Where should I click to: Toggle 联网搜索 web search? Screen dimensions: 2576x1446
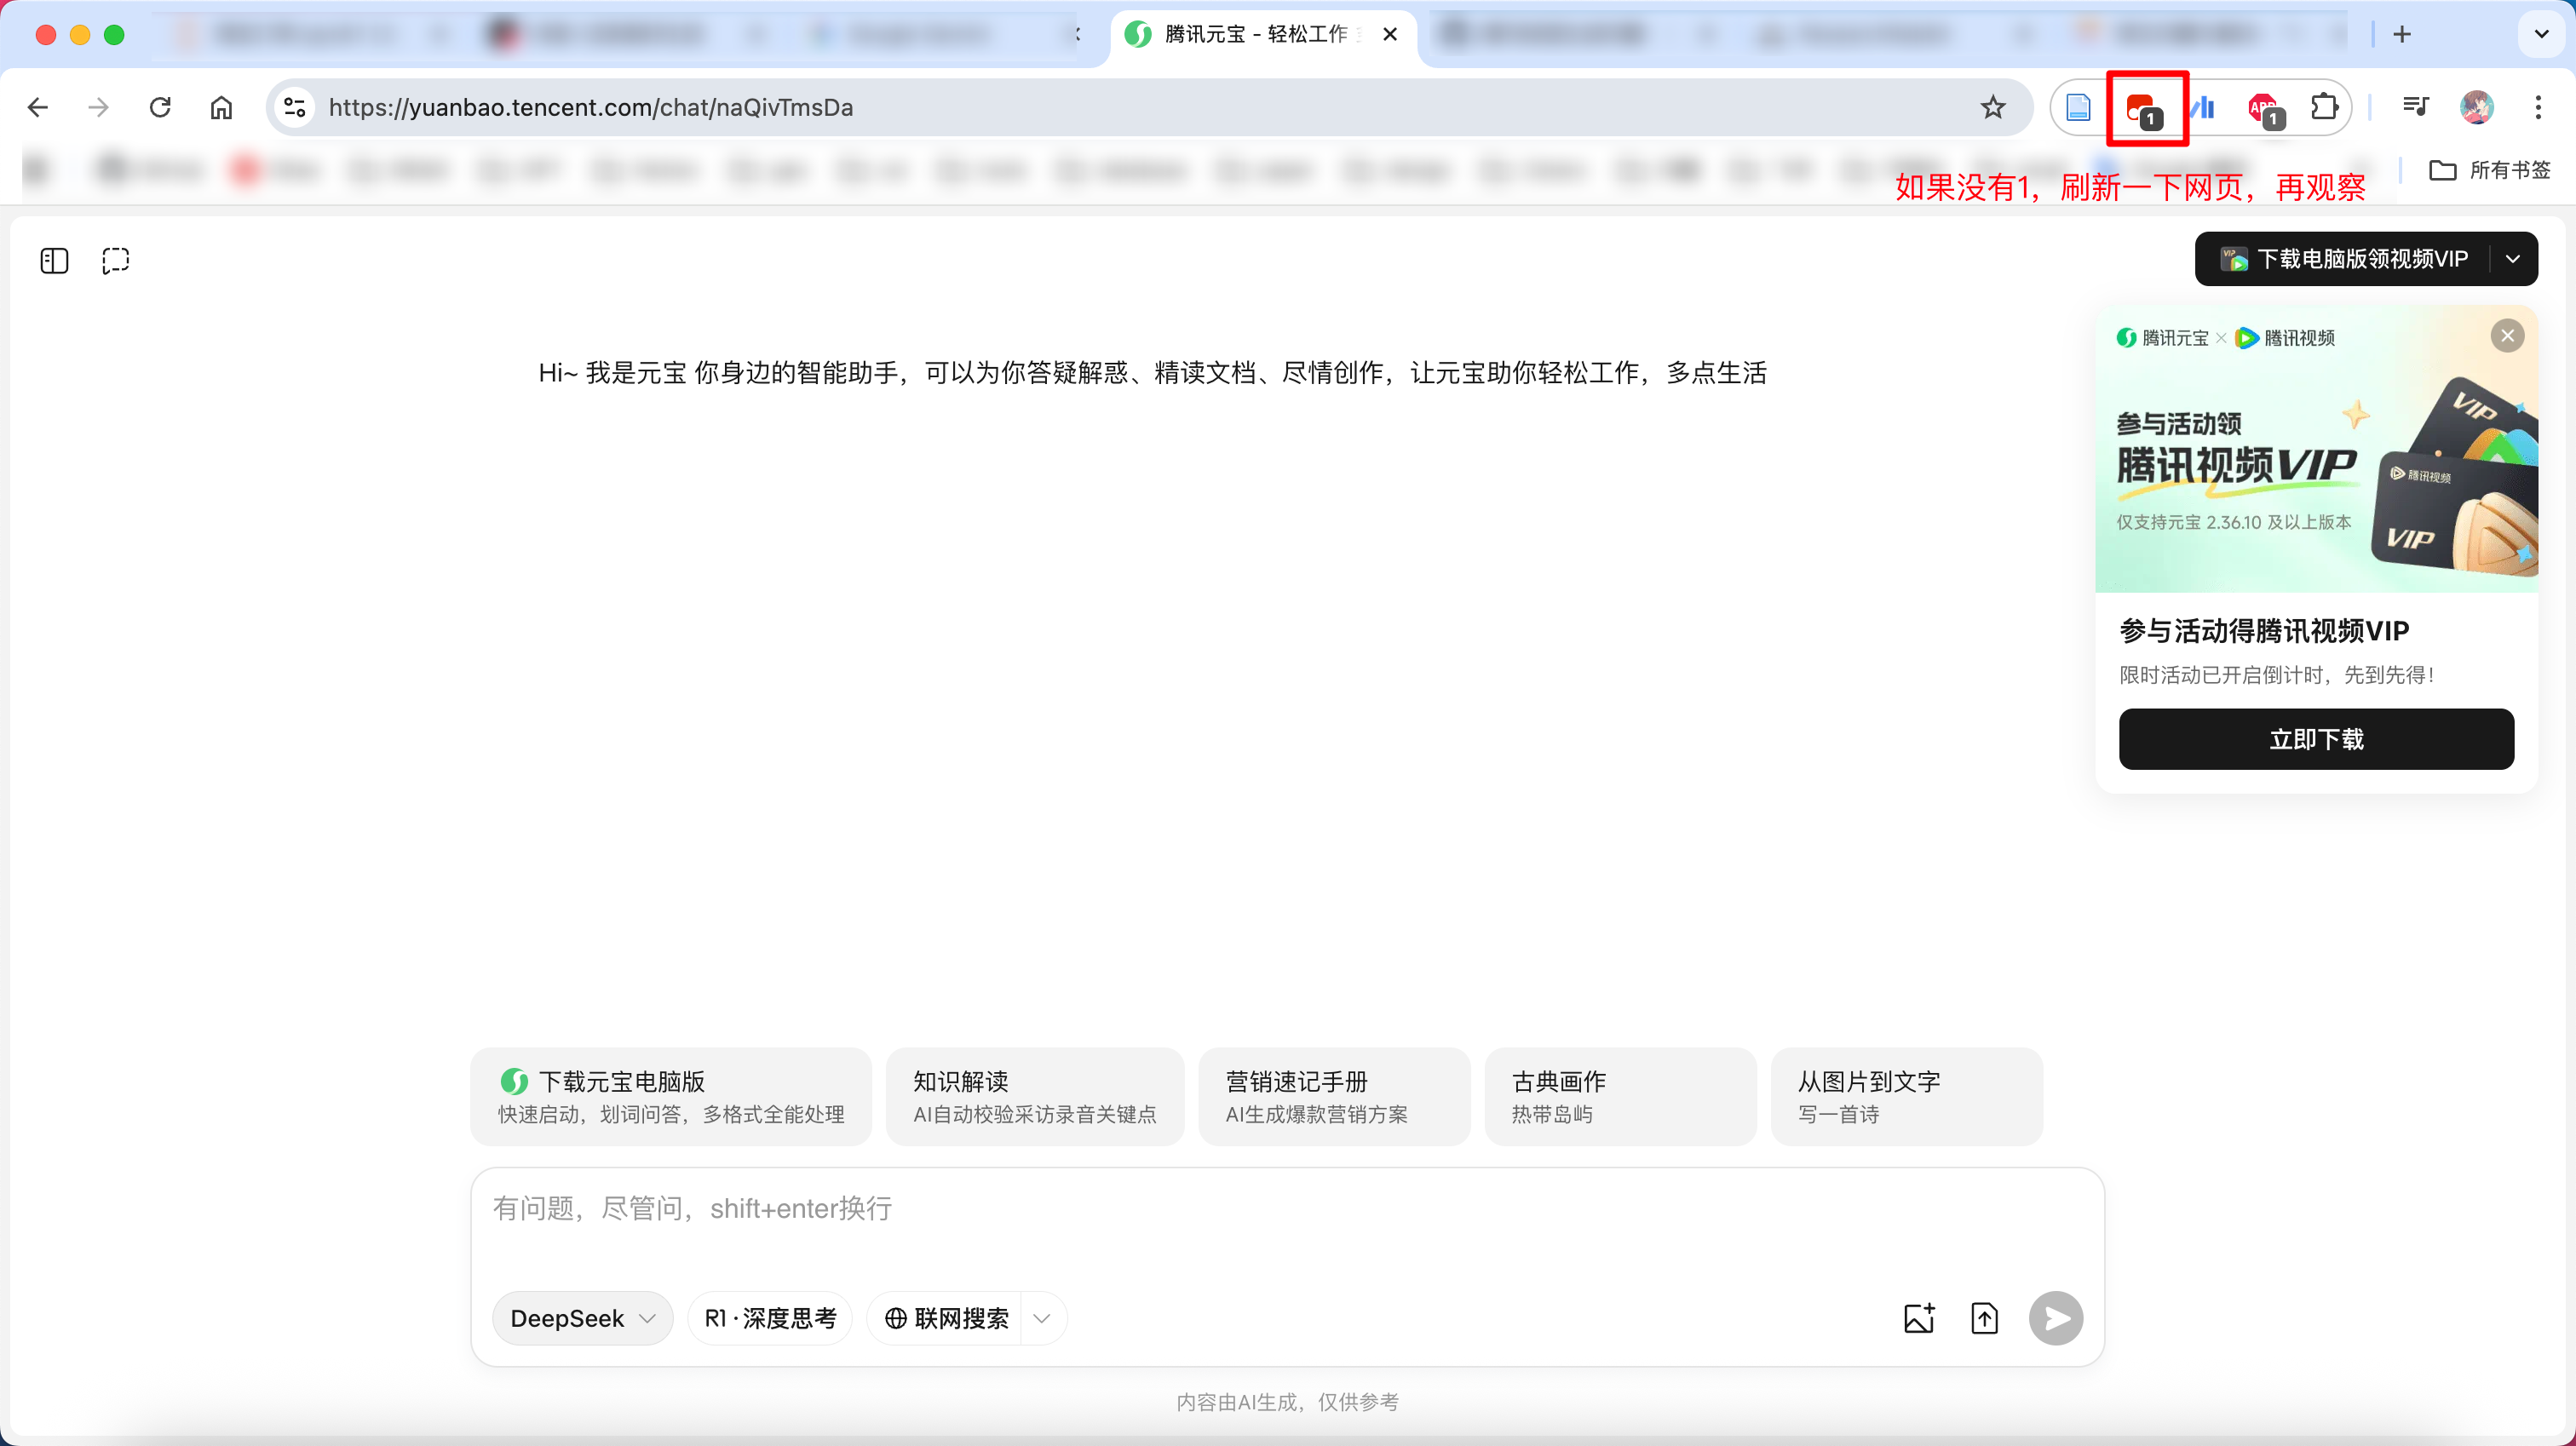point(946,1318)
